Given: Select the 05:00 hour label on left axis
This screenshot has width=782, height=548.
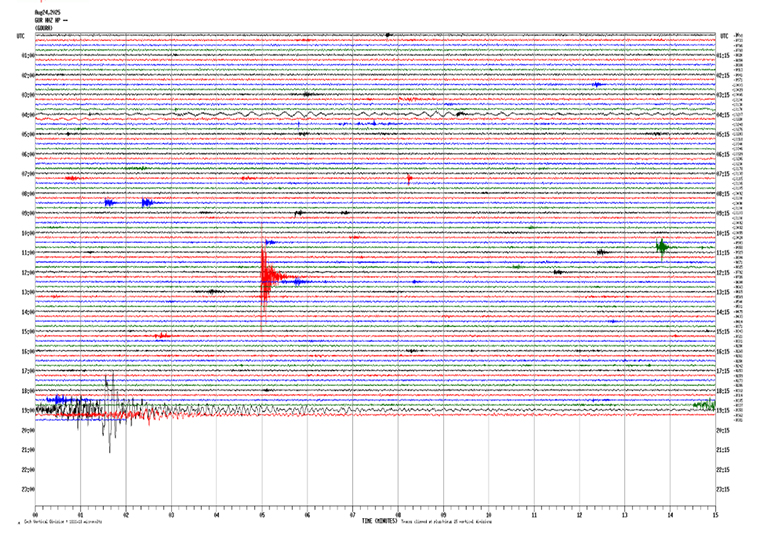Looking at the screenshot, I should (x=28, y=134).
